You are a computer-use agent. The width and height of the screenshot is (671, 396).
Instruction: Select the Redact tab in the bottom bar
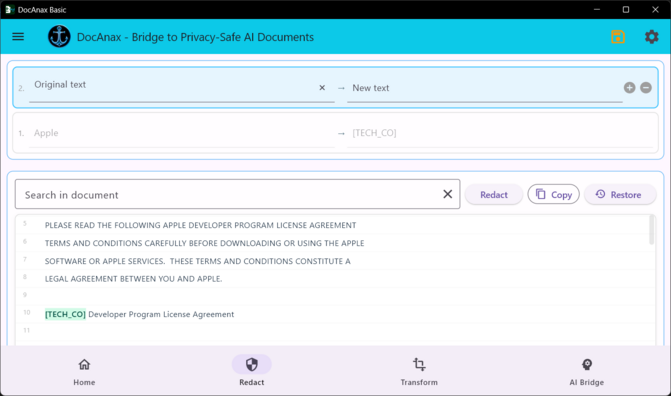tap(252, 372)
